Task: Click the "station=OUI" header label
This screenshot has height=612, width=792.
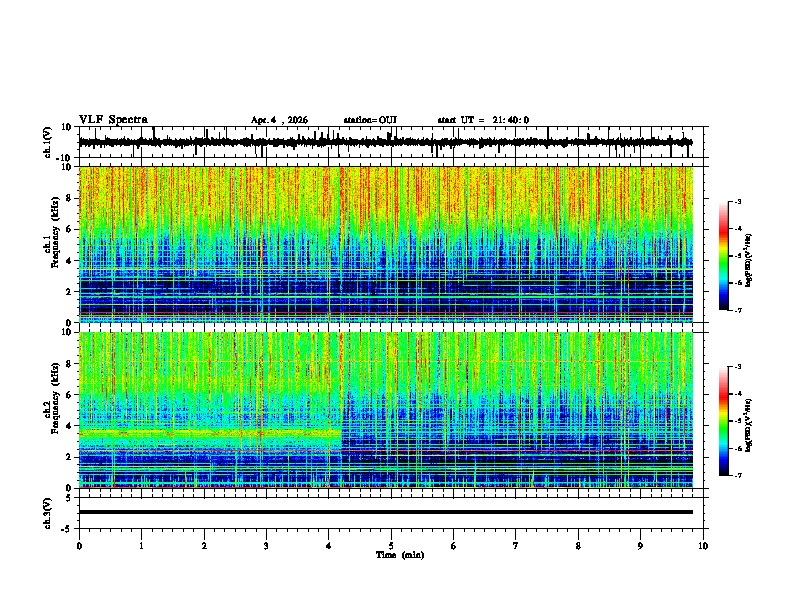Action: point(370,120)
